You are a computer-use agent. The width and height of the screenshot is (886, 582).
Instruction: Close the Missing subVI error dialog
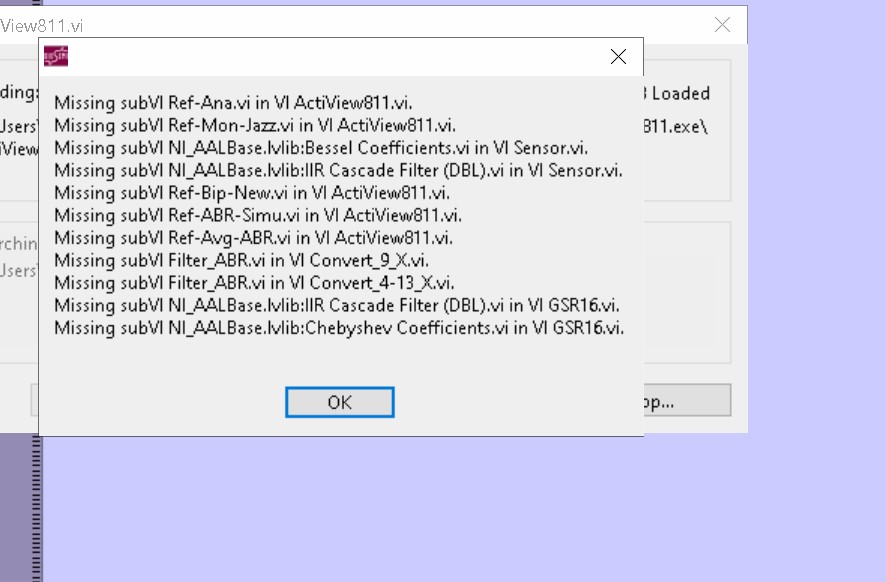pos(617,57)
